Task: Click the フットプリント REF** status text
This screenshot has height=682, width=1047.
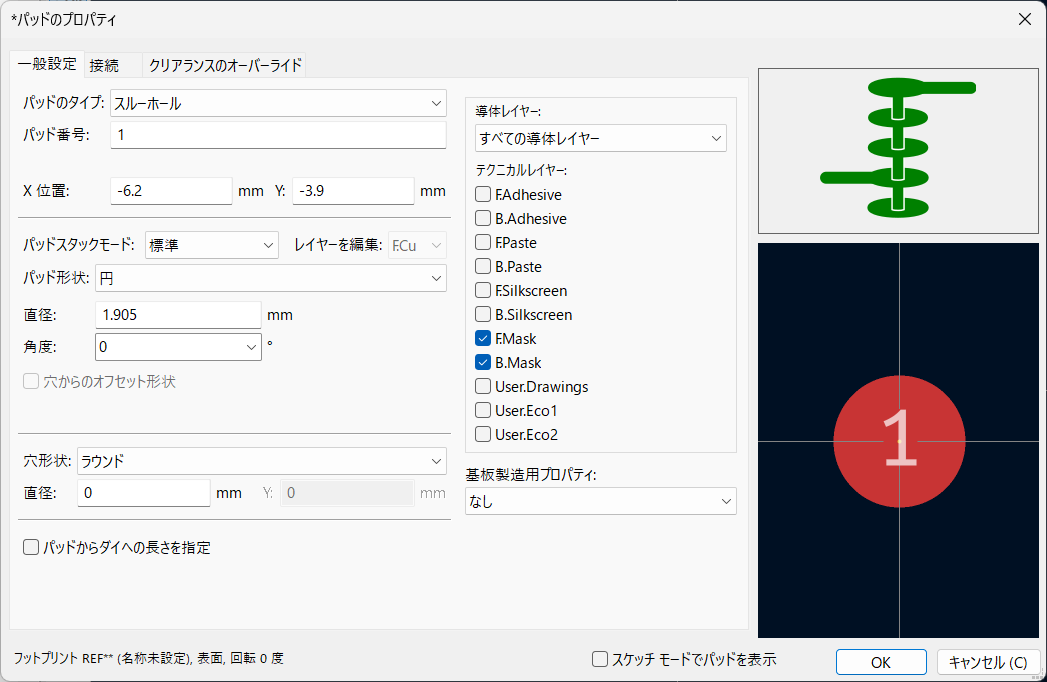Action: click(x=148, y=659)
